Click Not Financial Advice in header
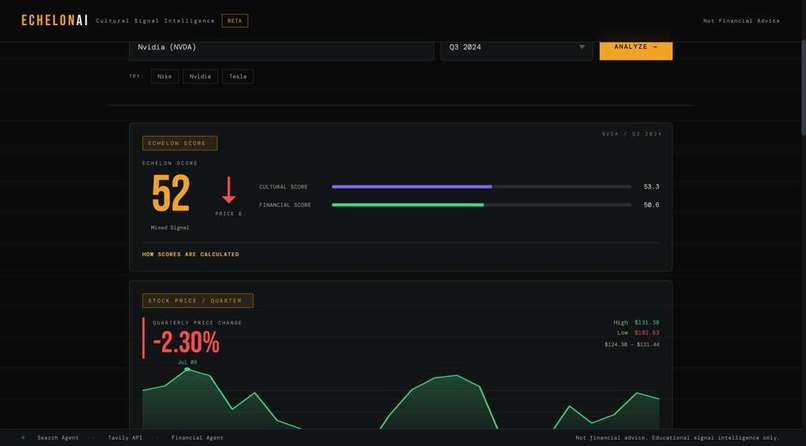The image size is (806, 446). 741,21
